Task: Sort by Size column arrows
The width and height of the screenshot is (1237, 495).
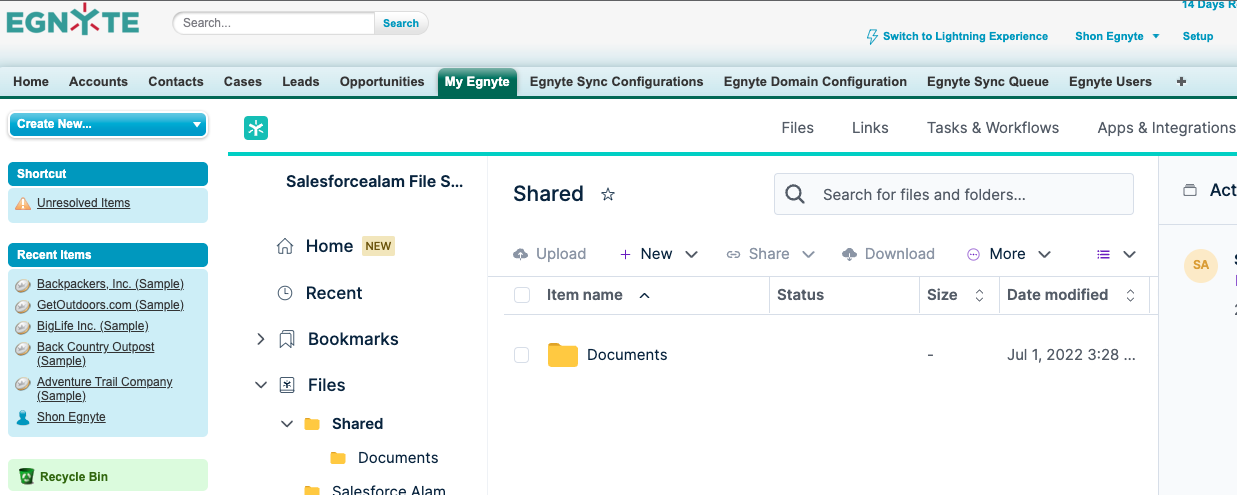Action: pos(980,295)
